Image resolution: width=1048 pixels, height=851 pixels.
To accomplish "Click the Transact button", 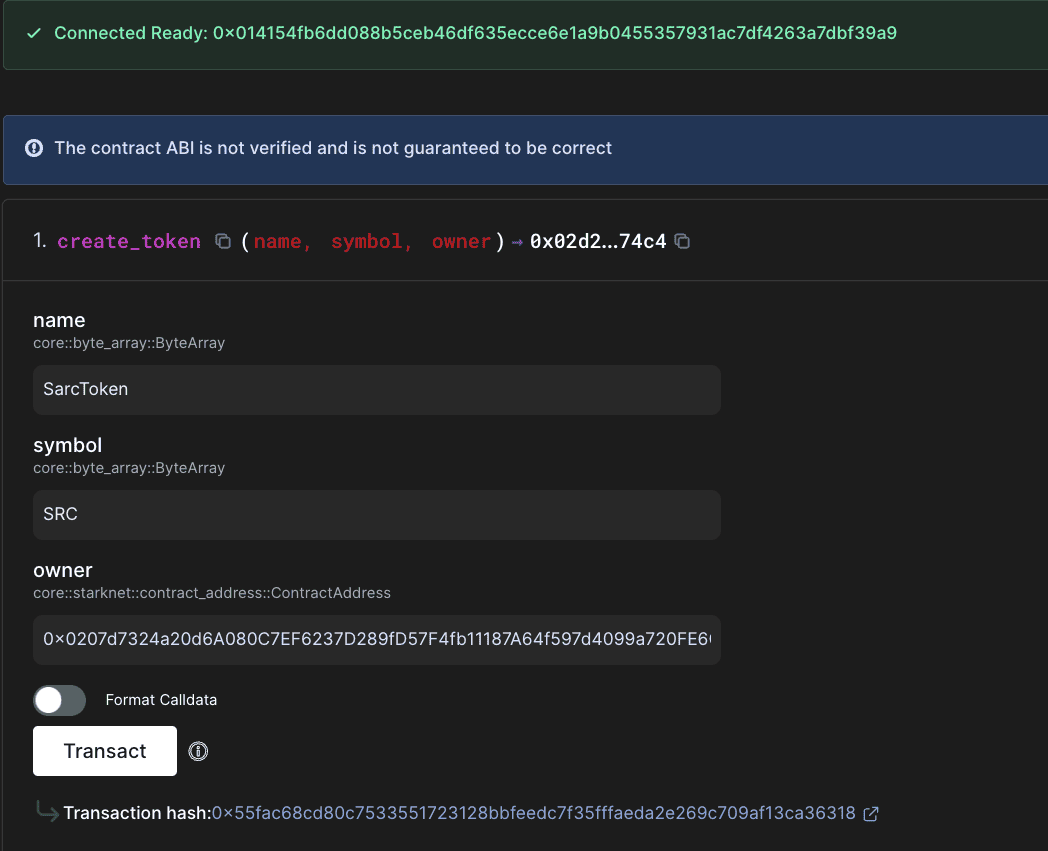I will (105, 751).
